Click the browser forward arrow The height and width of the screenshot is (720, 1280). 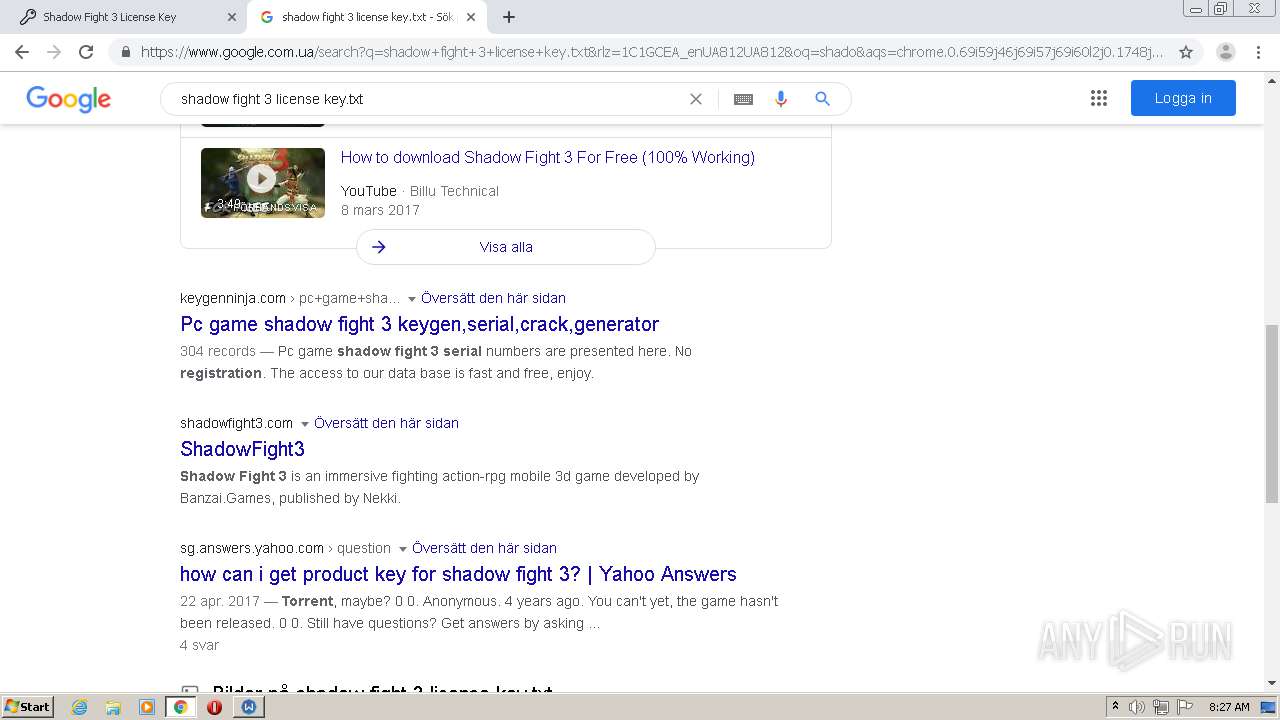click(54, 52)
